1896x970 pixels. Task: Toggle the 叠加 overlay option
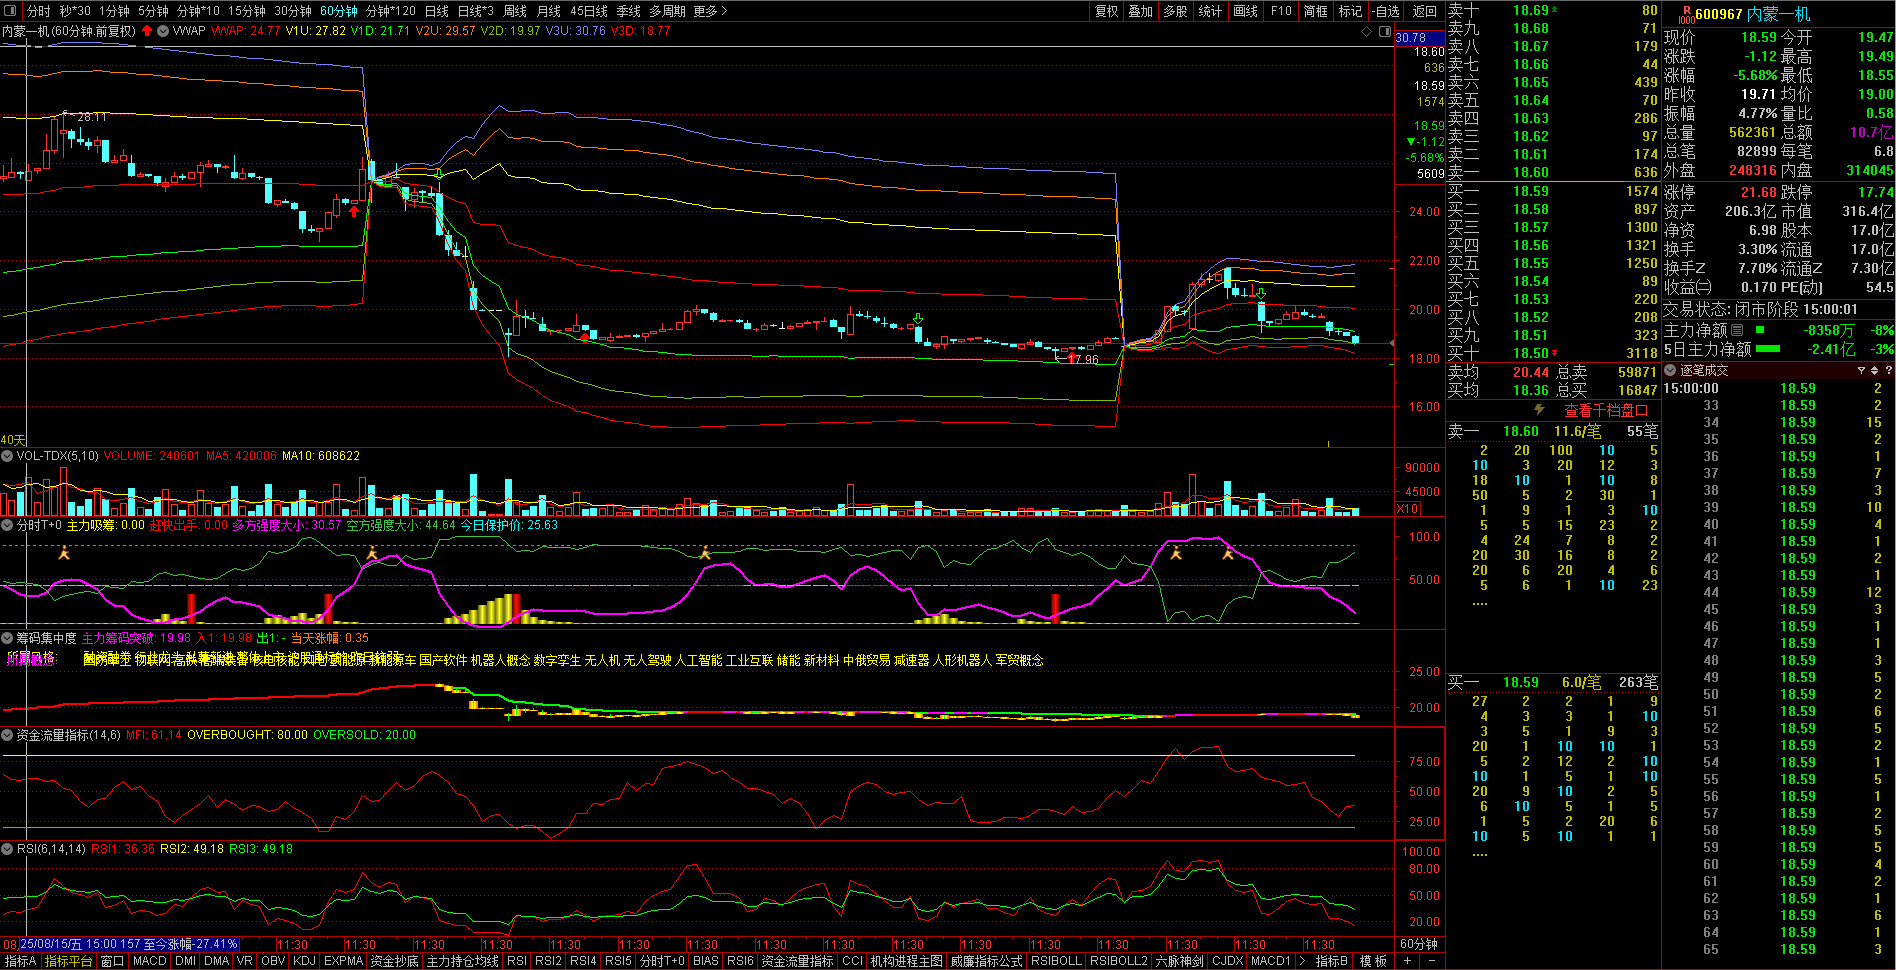coord(1140,11)
